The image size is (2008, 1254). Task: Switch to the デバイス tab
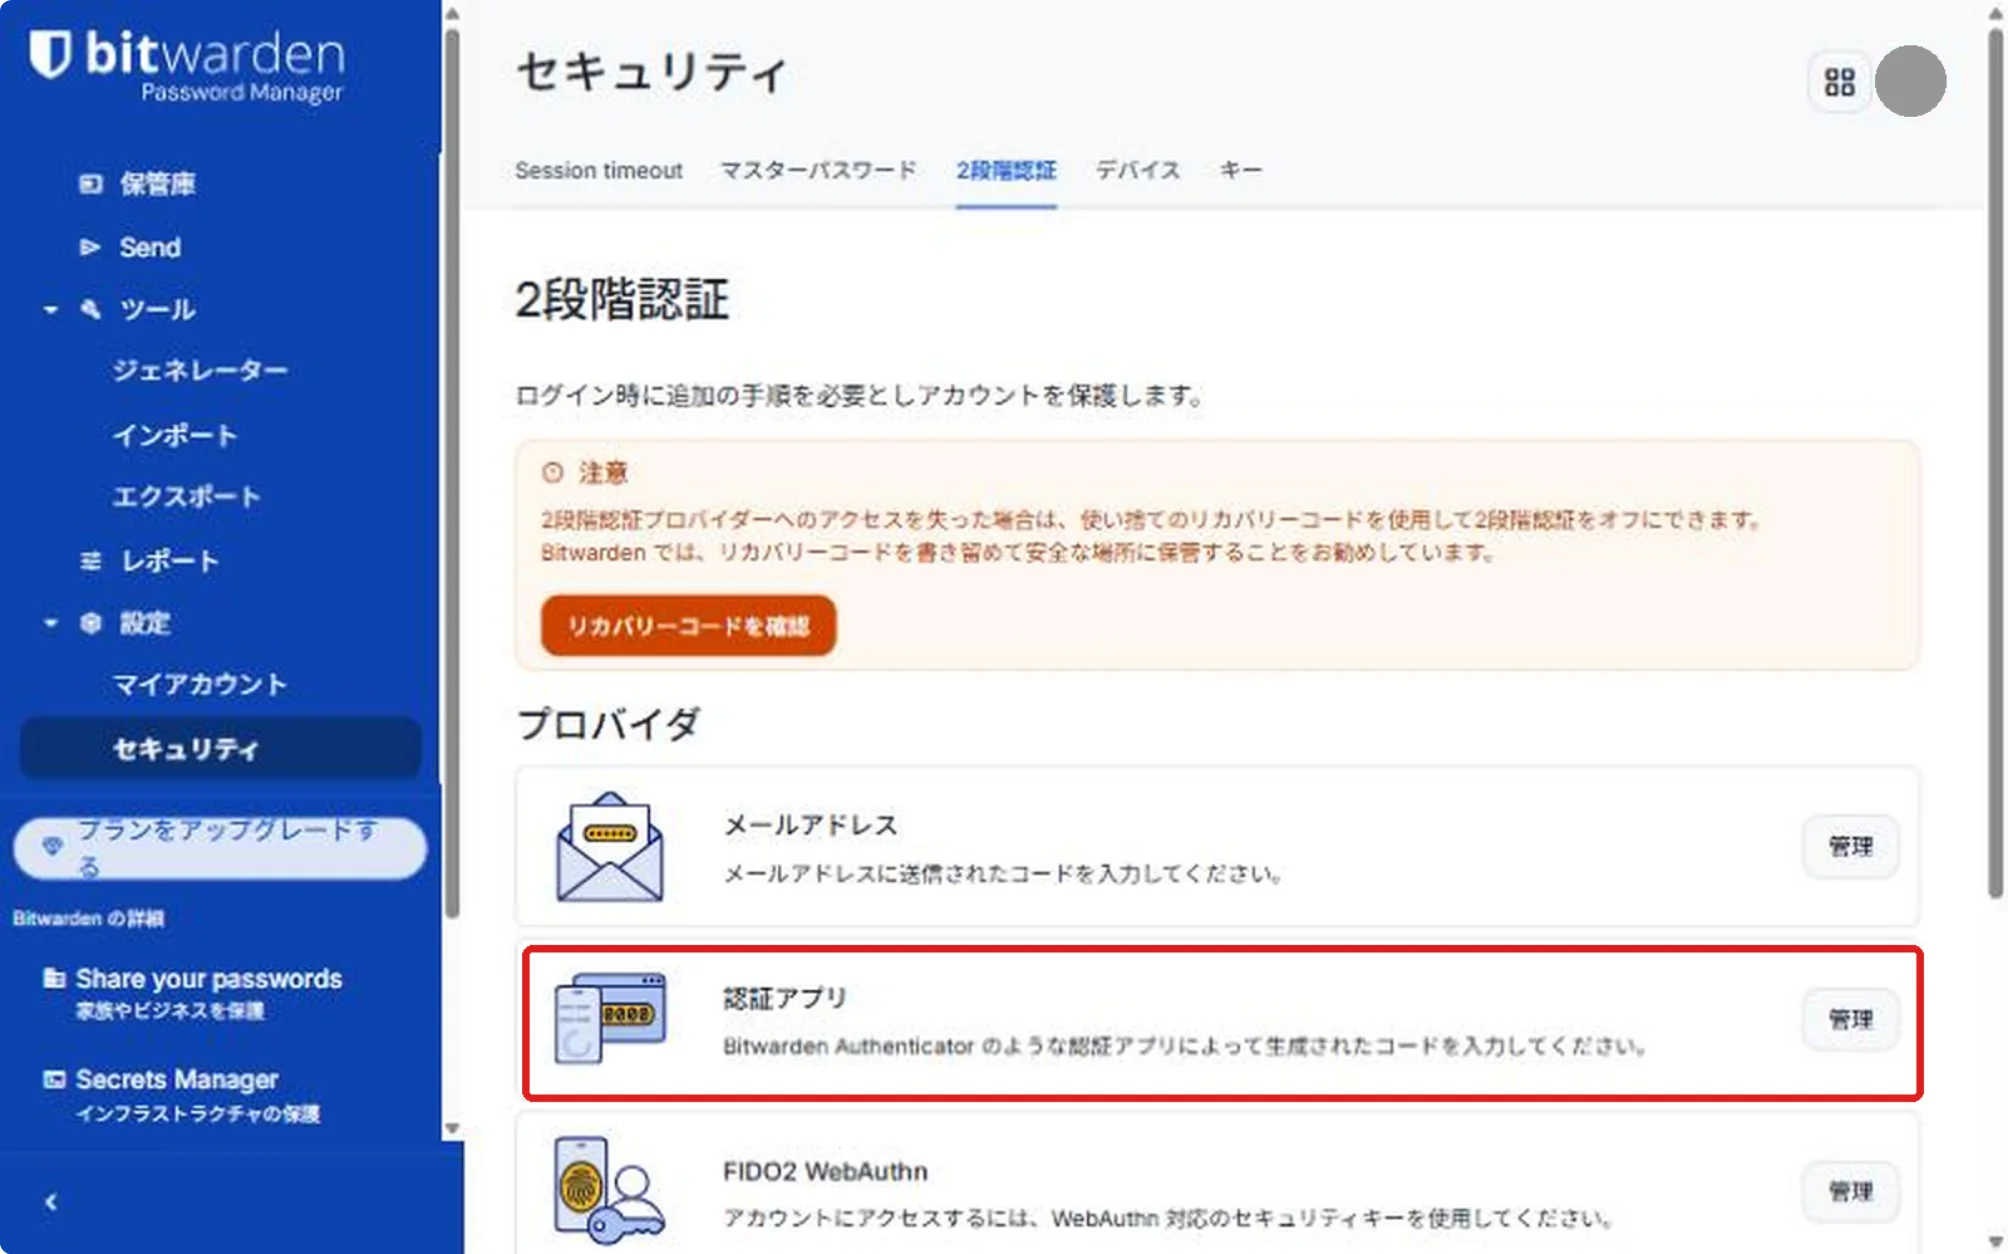pos(1138,171)
